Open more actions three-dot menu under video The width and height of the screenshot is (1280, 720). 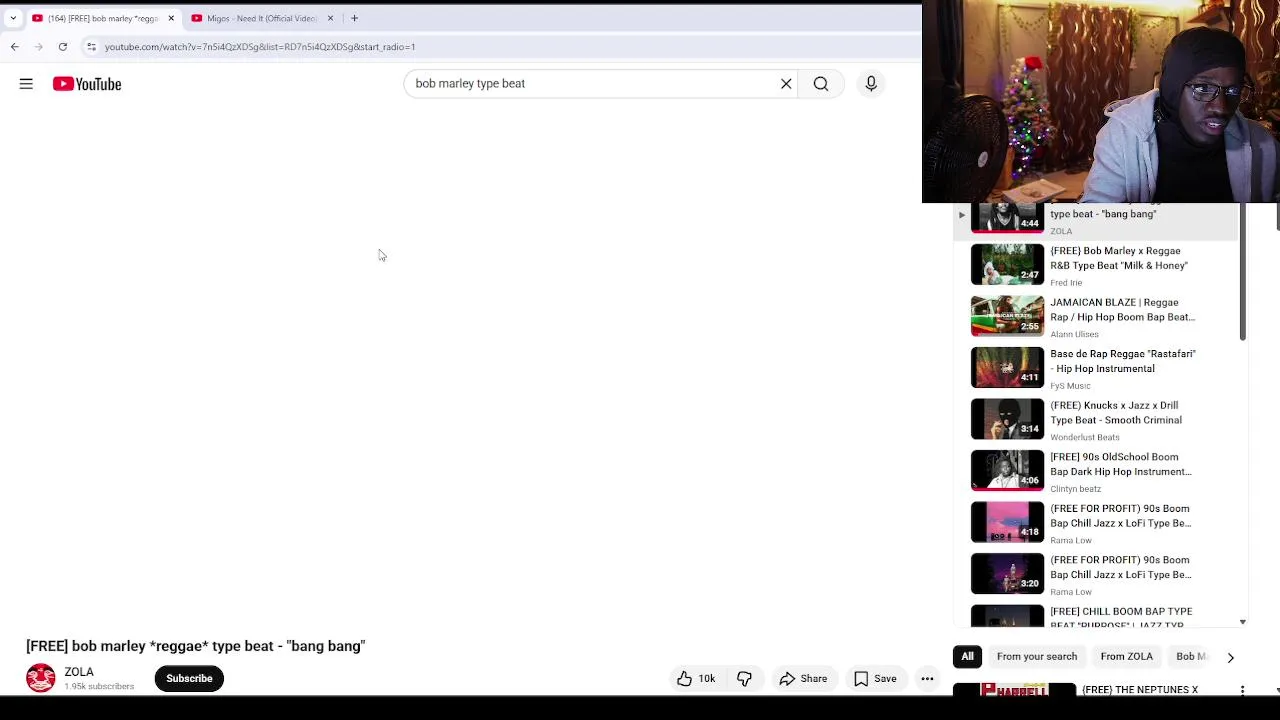tap(927, 679)
